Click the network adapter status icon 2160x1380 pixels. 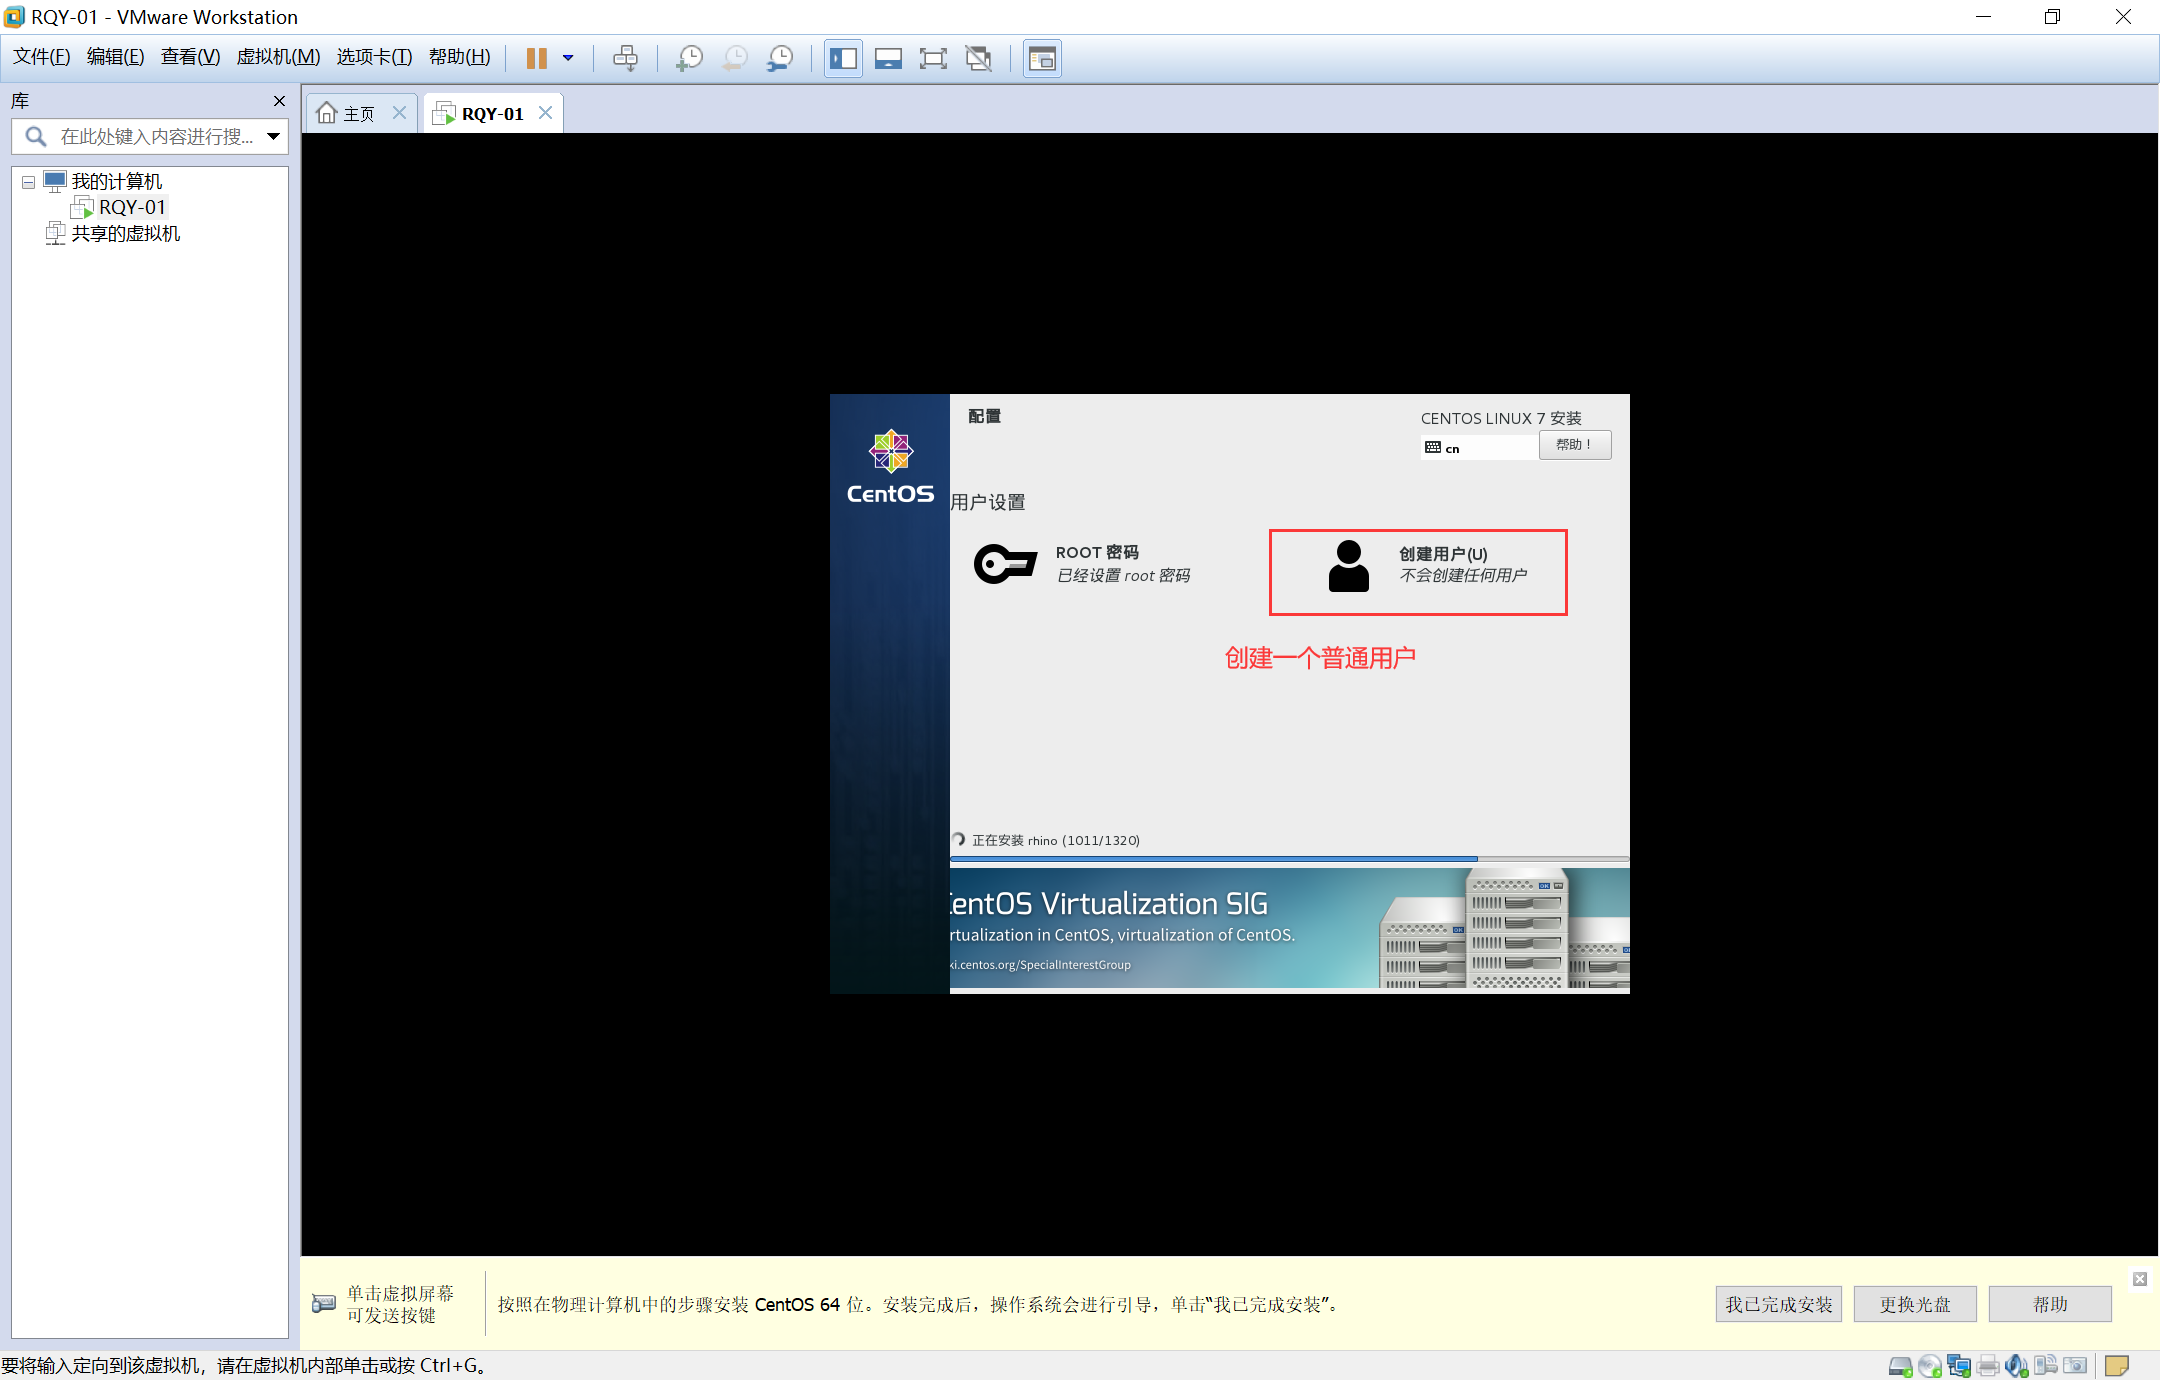(x=1959, y=1365)
